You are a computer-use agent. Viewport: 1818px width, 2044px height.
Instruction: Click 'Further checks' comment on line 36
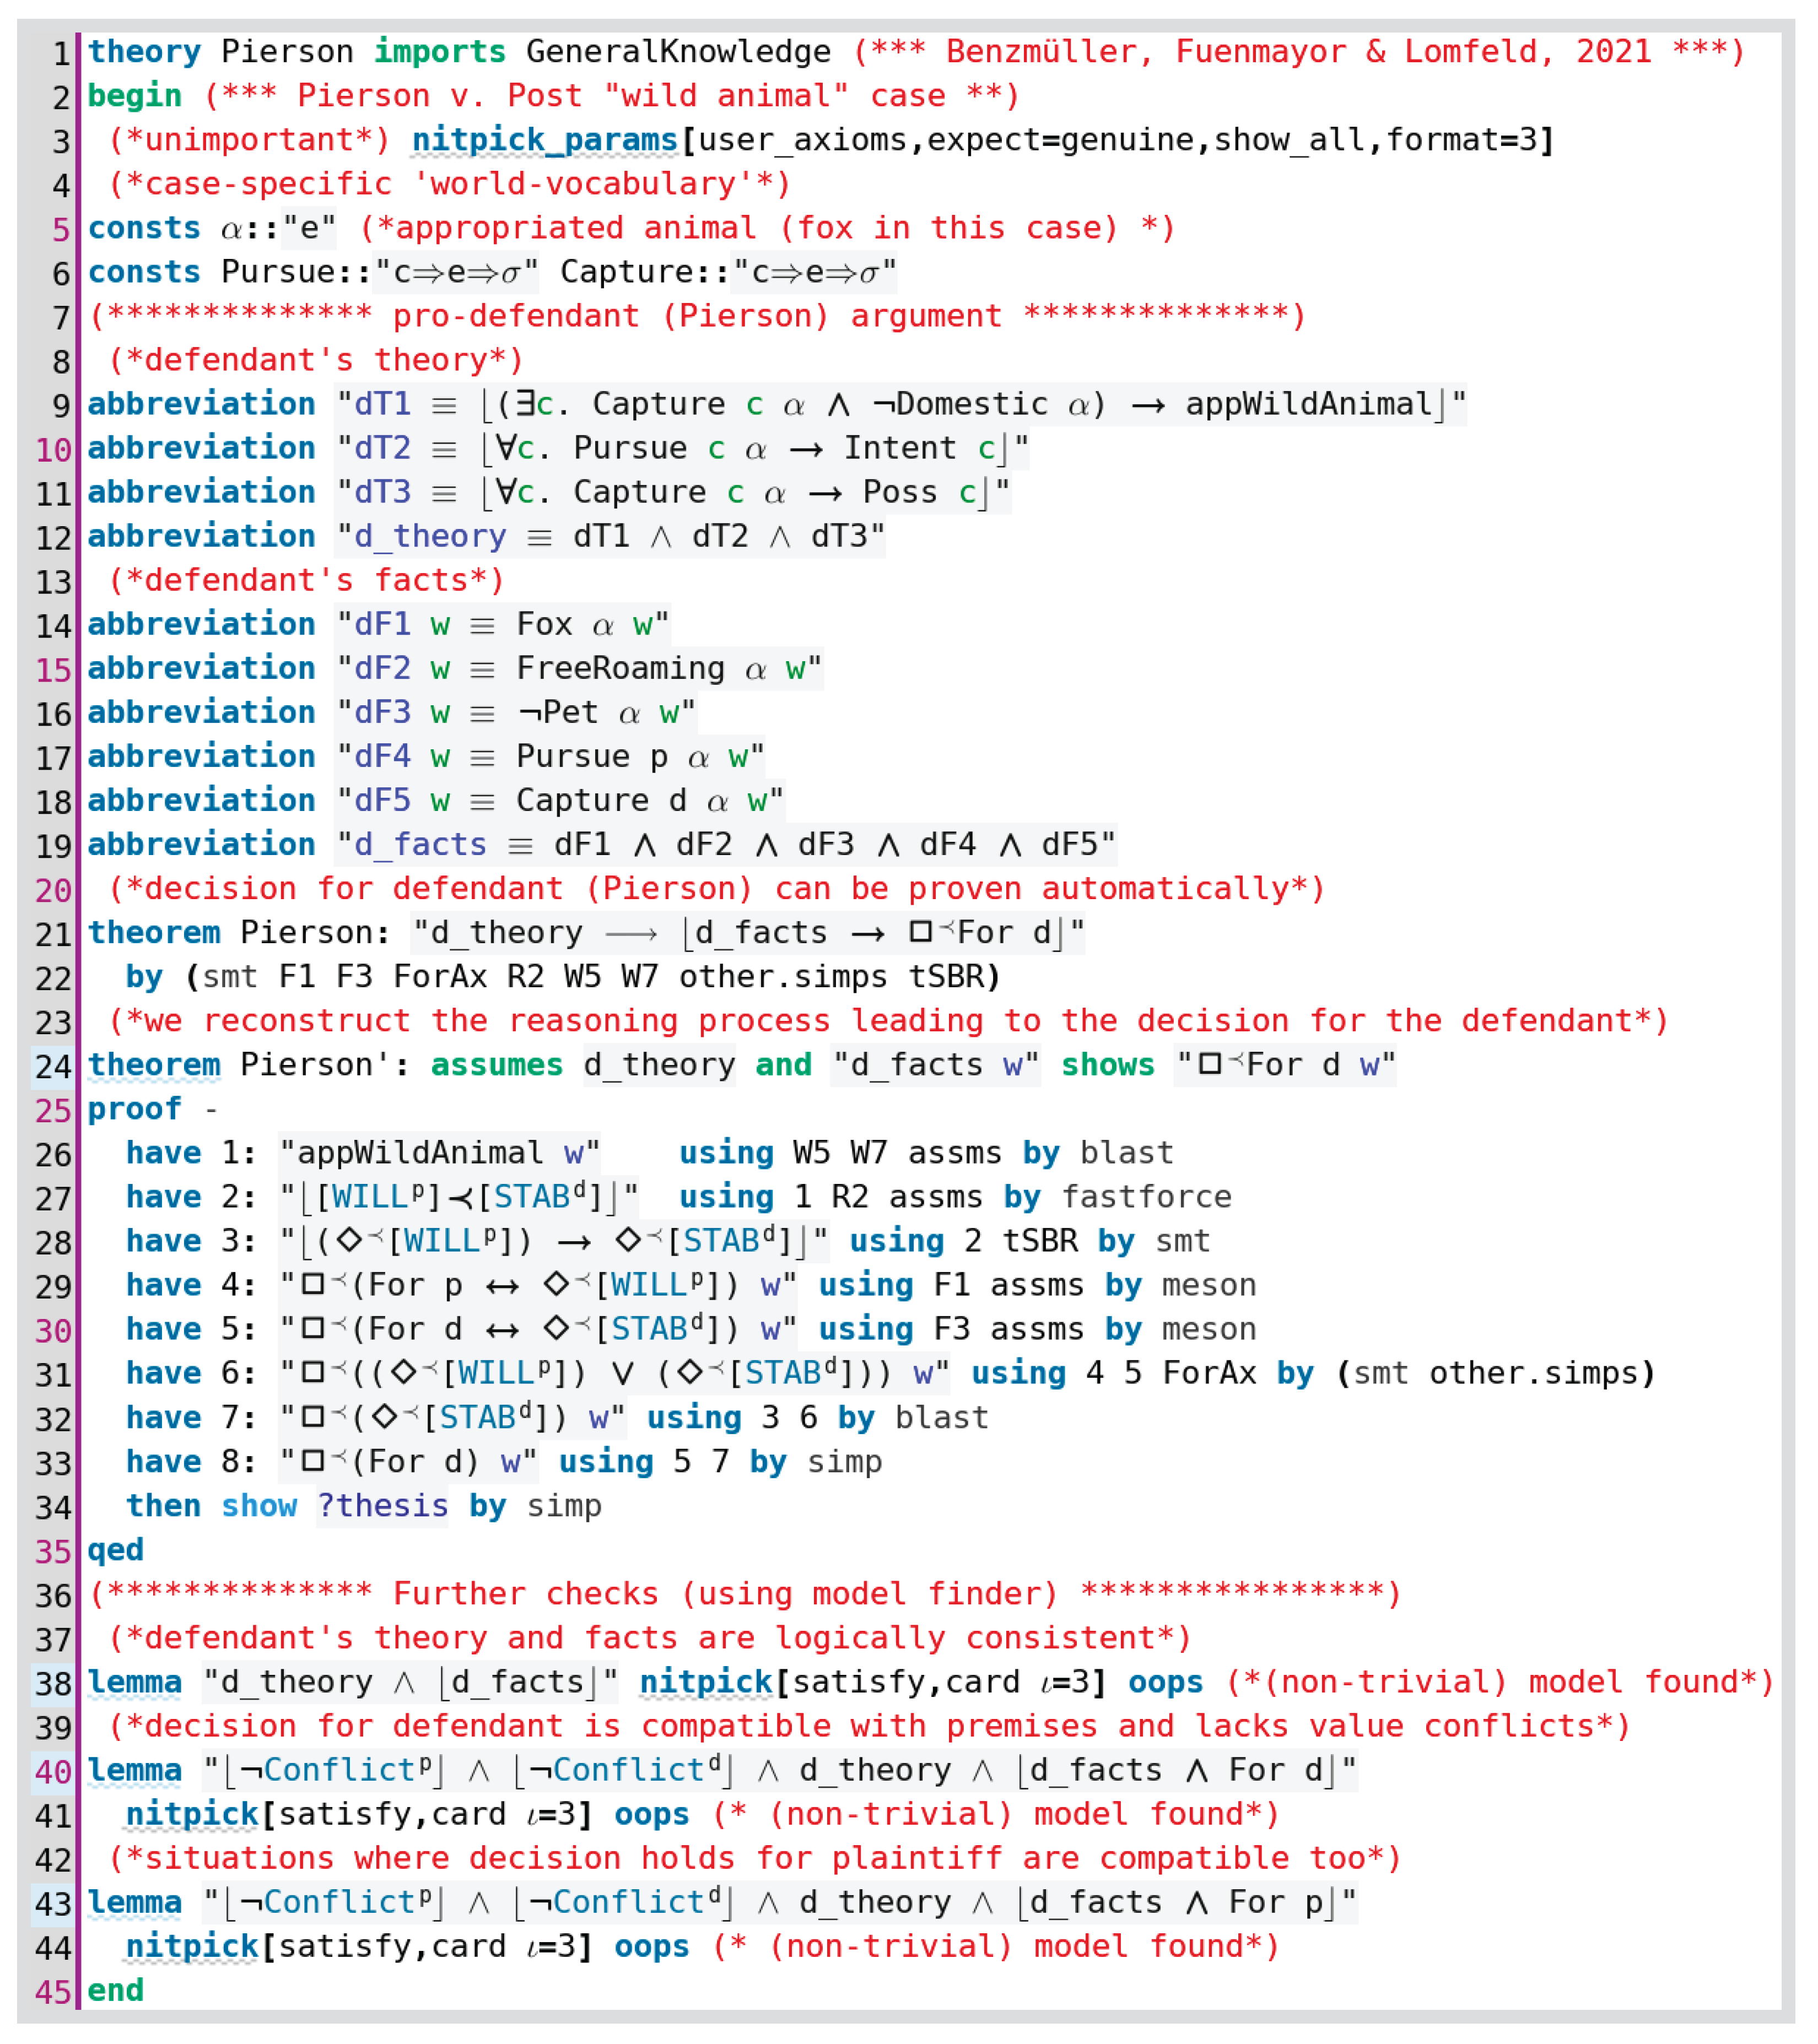[525, 1595]
